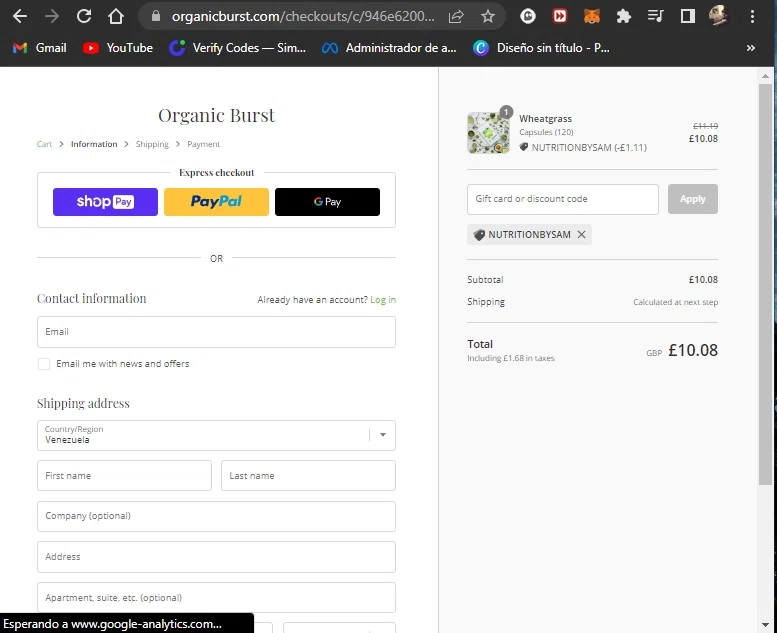Open the MetaMask fox extension
This screenshot has width=777, height=633.
coord(592,16)
